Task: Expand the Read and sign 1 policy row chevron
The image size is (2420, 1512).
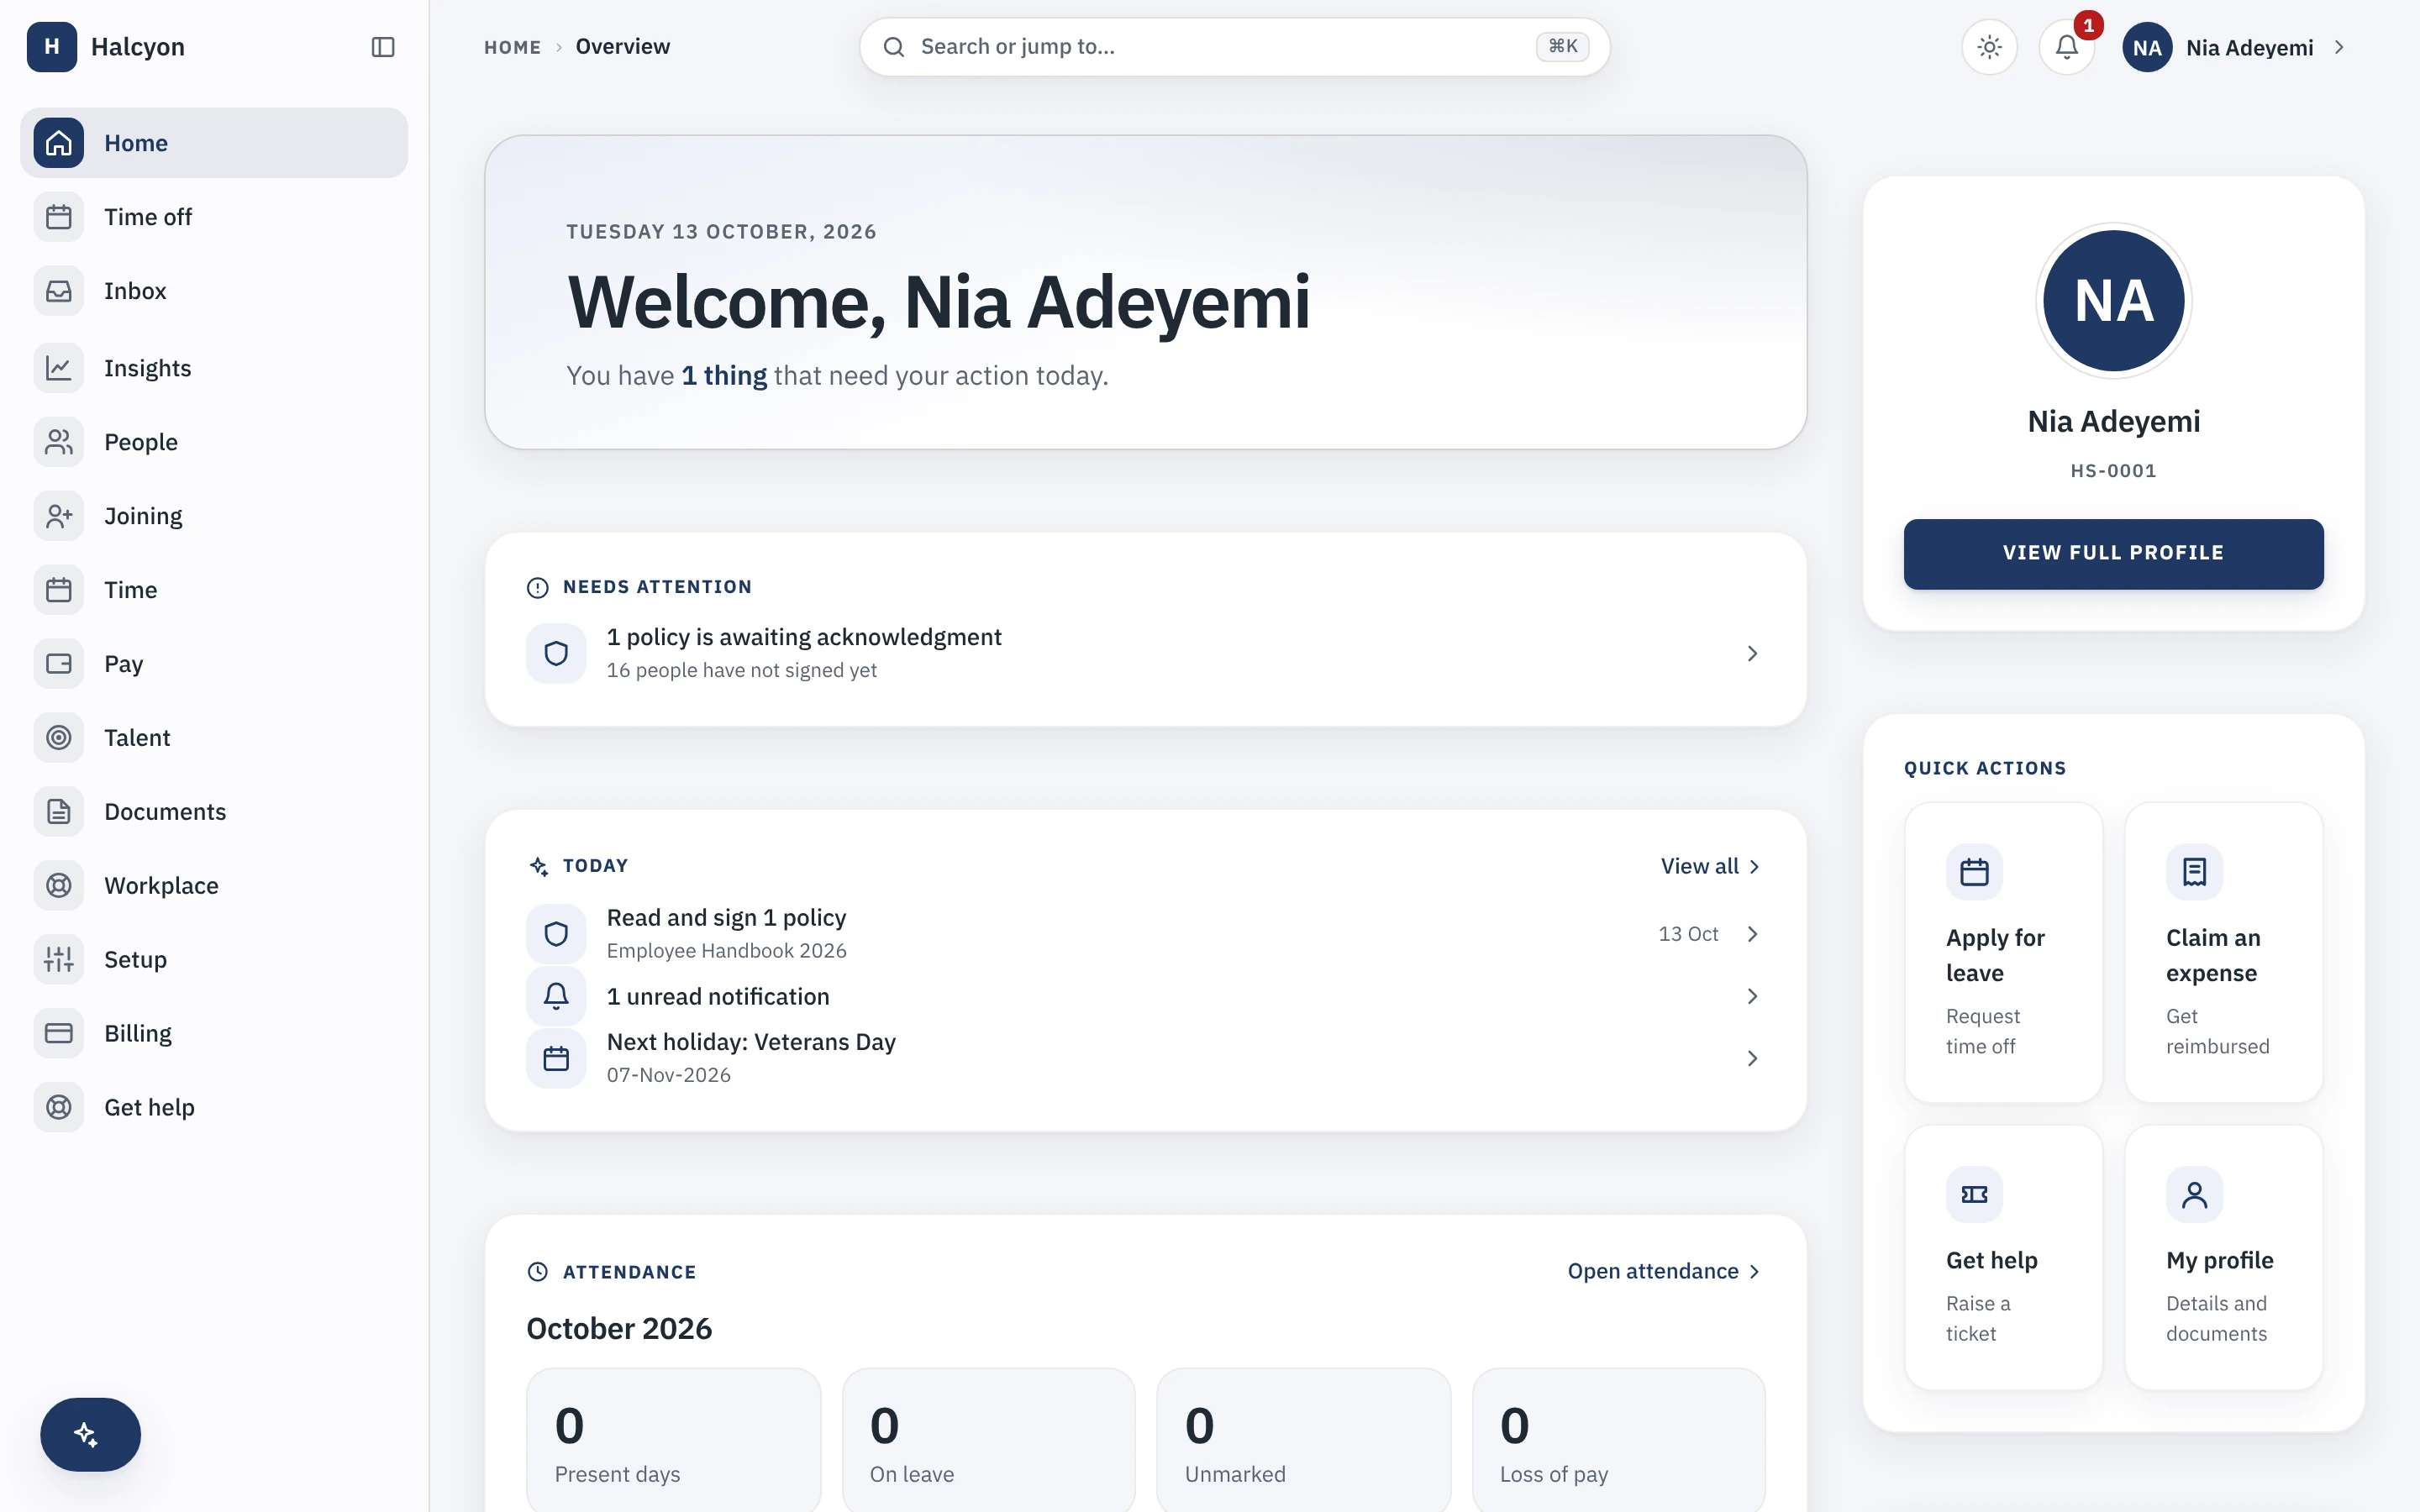Action: coord(1752,934)
